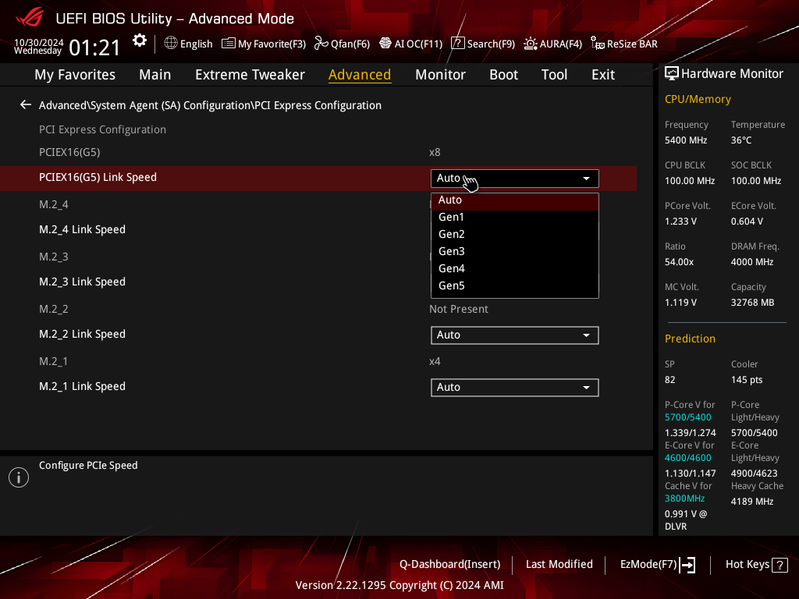Open AURA(F4) lighting icon
This screenshot has width=799, height=599.
(530, 43)
